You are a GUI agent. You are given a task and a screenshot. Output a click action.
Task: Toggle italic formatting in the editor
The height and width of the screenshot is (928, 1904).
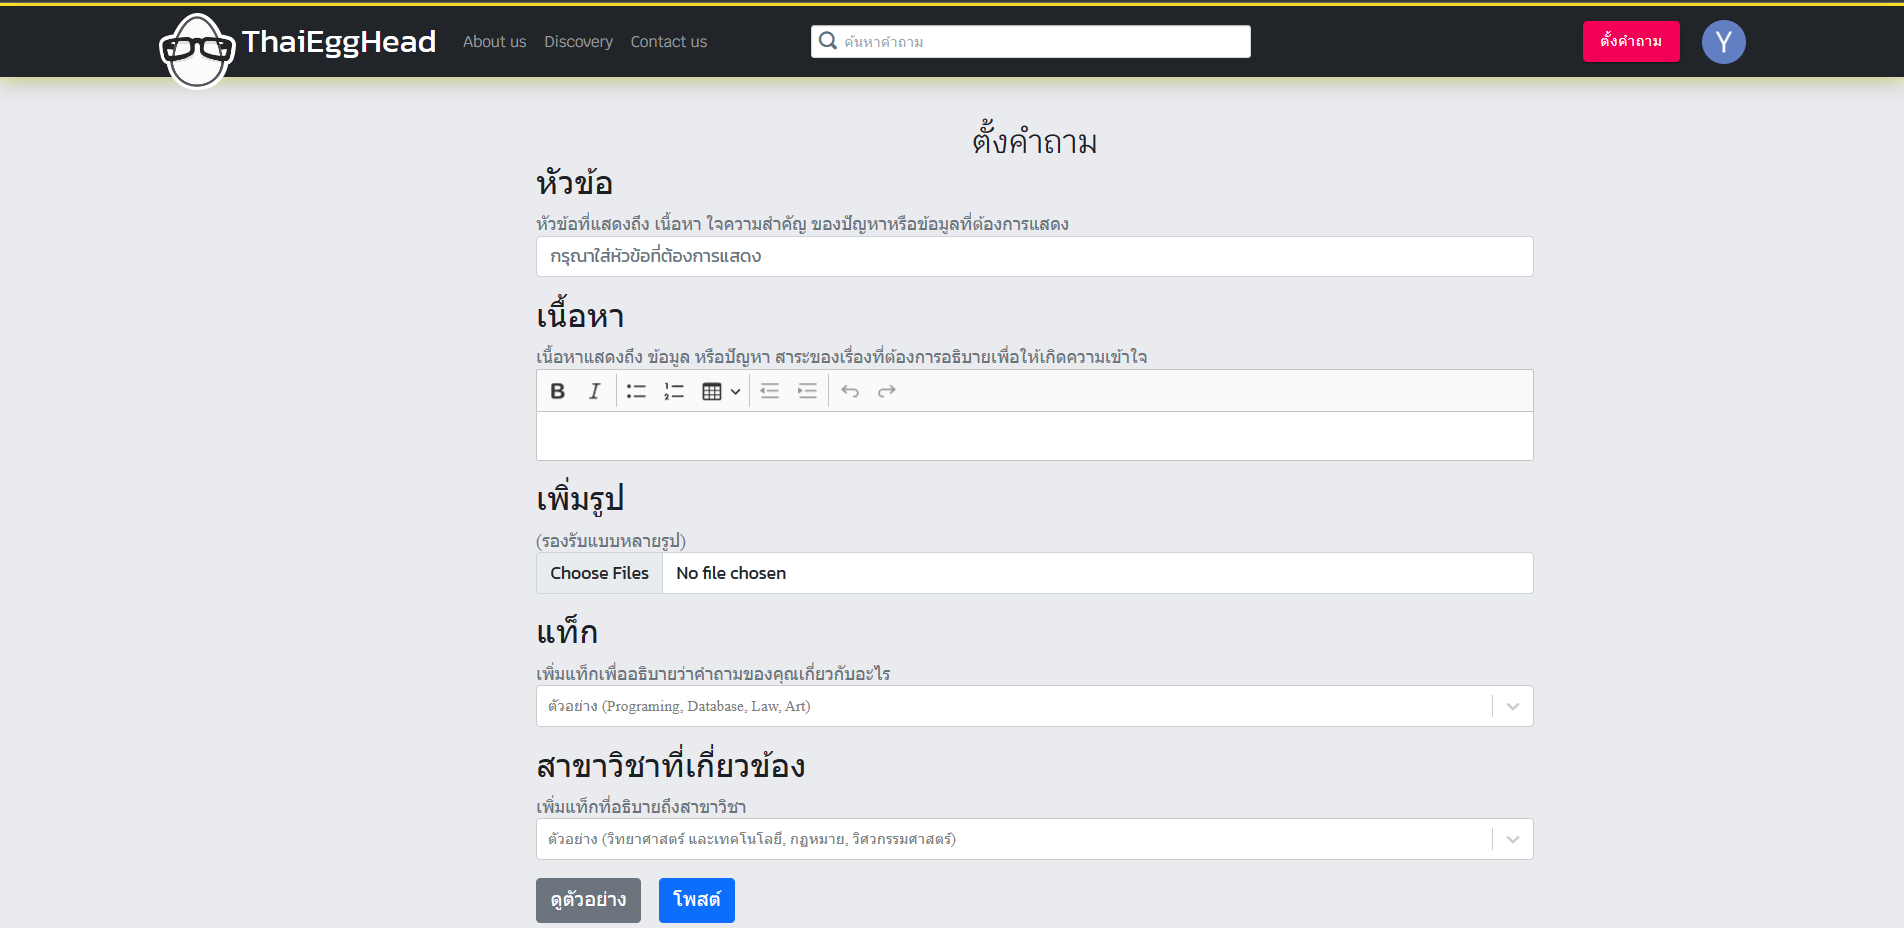[x=595, y=391]
